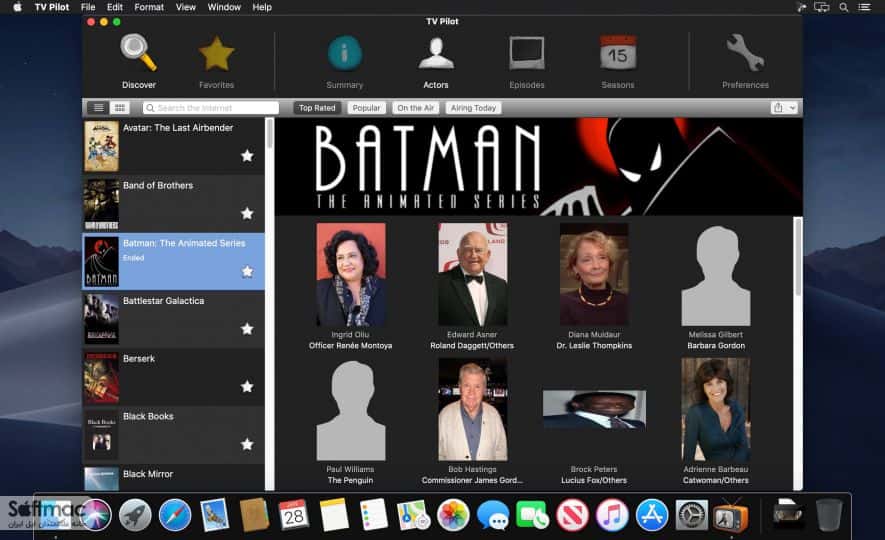885x540 pixels.
Task: Click Bob Hastings actor photo
Action: pyautogui.click(x=472, y=409)
